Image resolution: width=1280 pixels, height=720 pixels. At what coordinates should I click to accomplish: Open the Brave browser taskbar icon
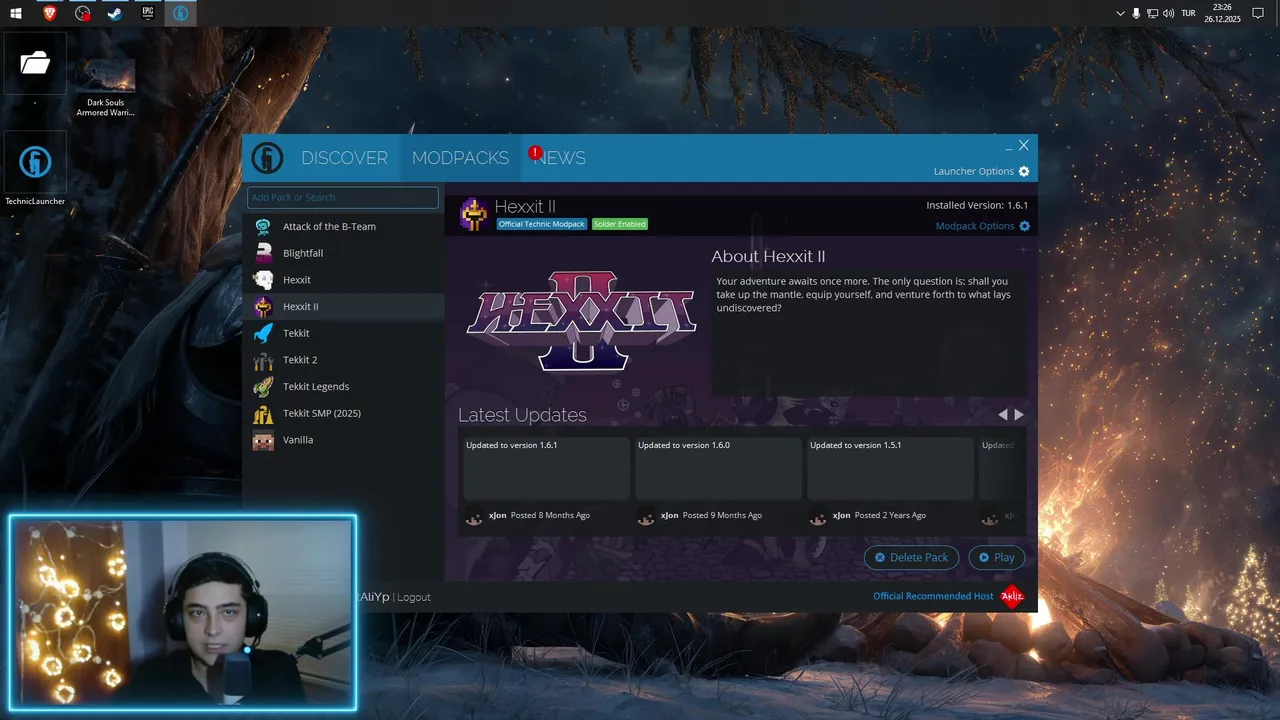point(50,13)
